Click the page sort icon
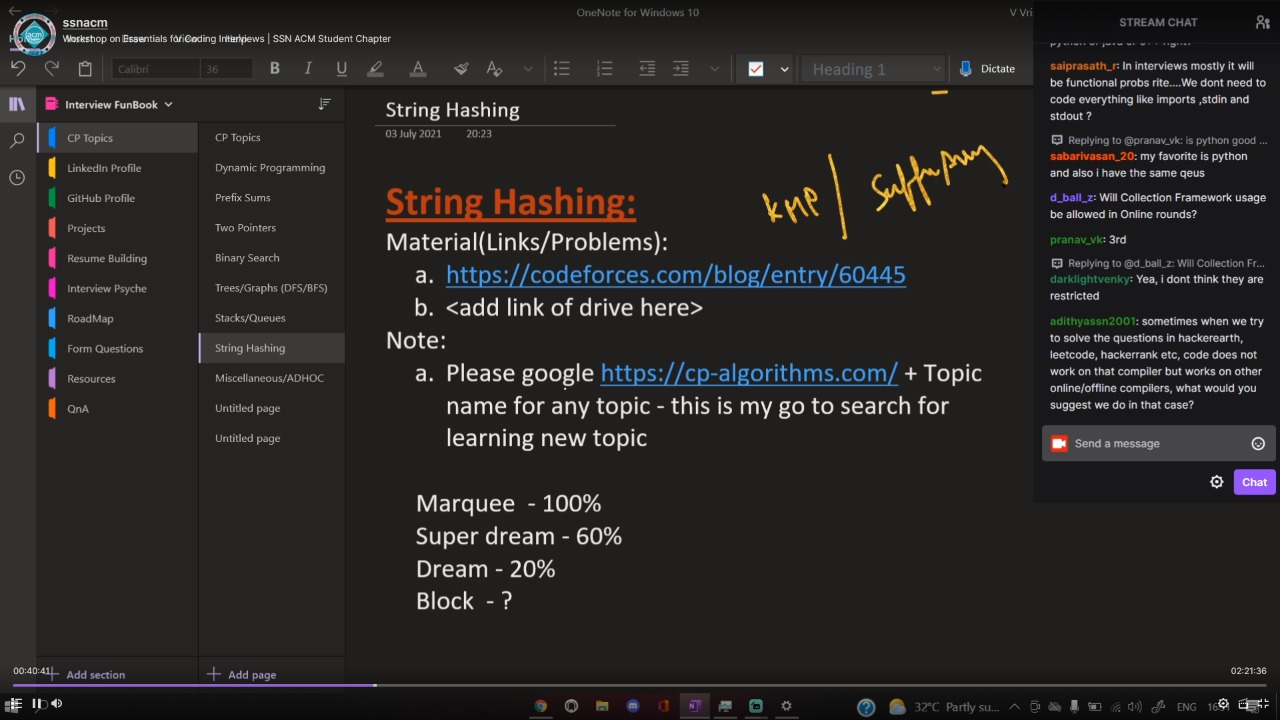Viewport: 1280px width, 720px height. point(324,104)
